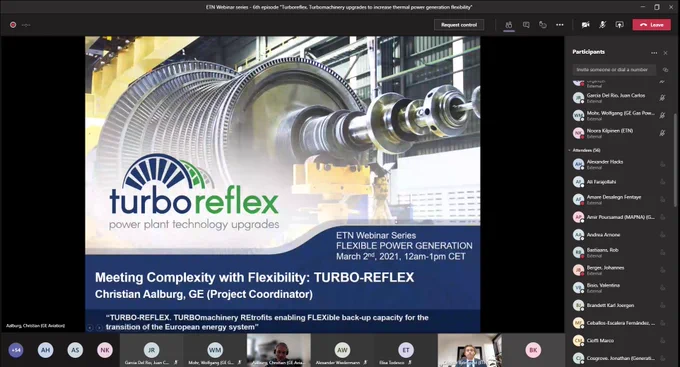Open the Show participants panel icon
The image size is (680, 367).
[x=509, y=25]
